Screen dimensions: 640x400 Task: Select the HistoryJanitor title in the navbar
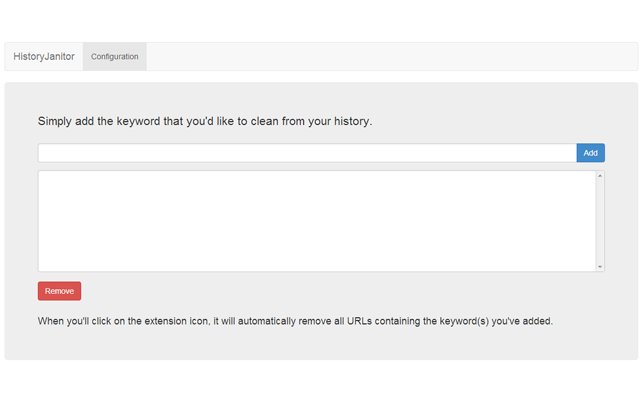point(44,57)
